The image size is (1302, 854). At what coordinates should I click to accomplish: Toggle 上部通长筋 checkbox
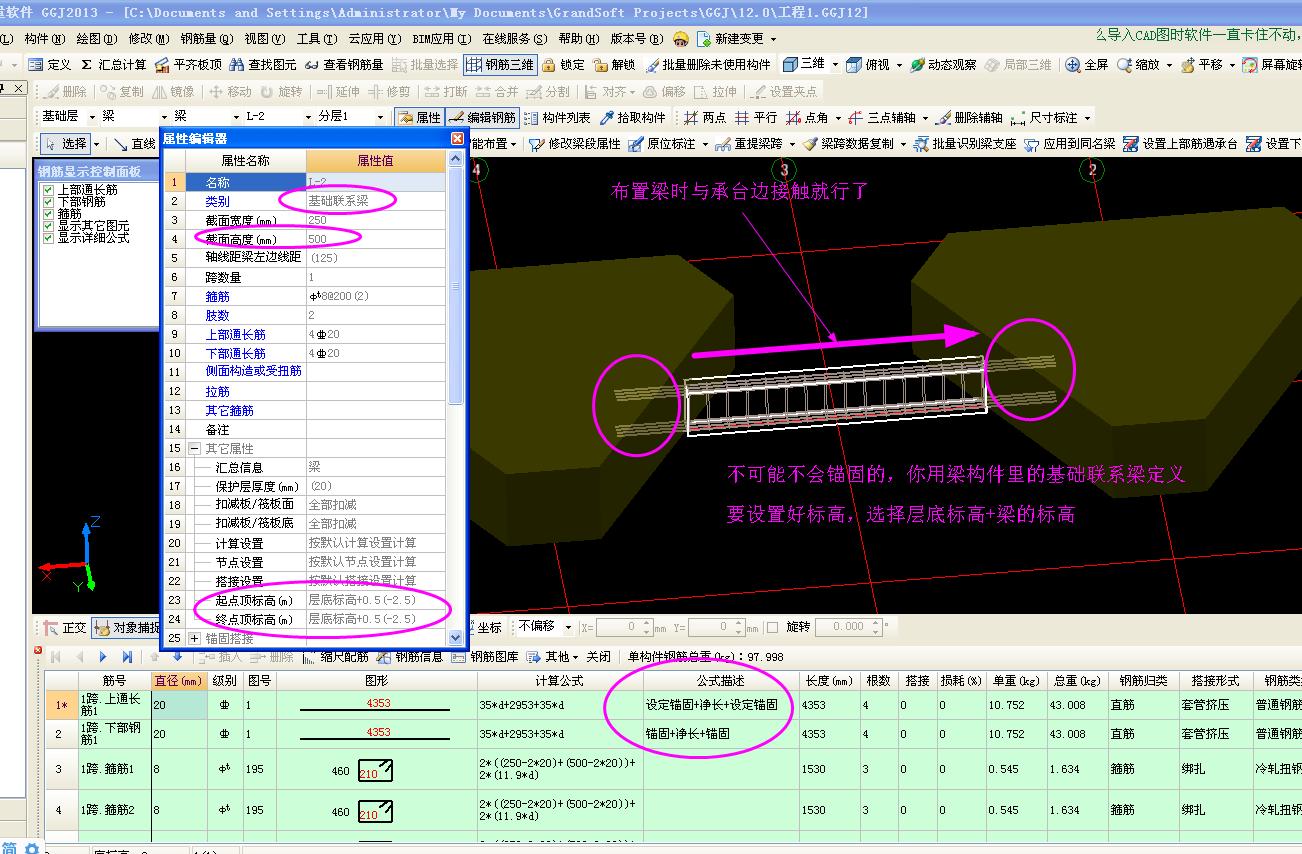point(48,190)
